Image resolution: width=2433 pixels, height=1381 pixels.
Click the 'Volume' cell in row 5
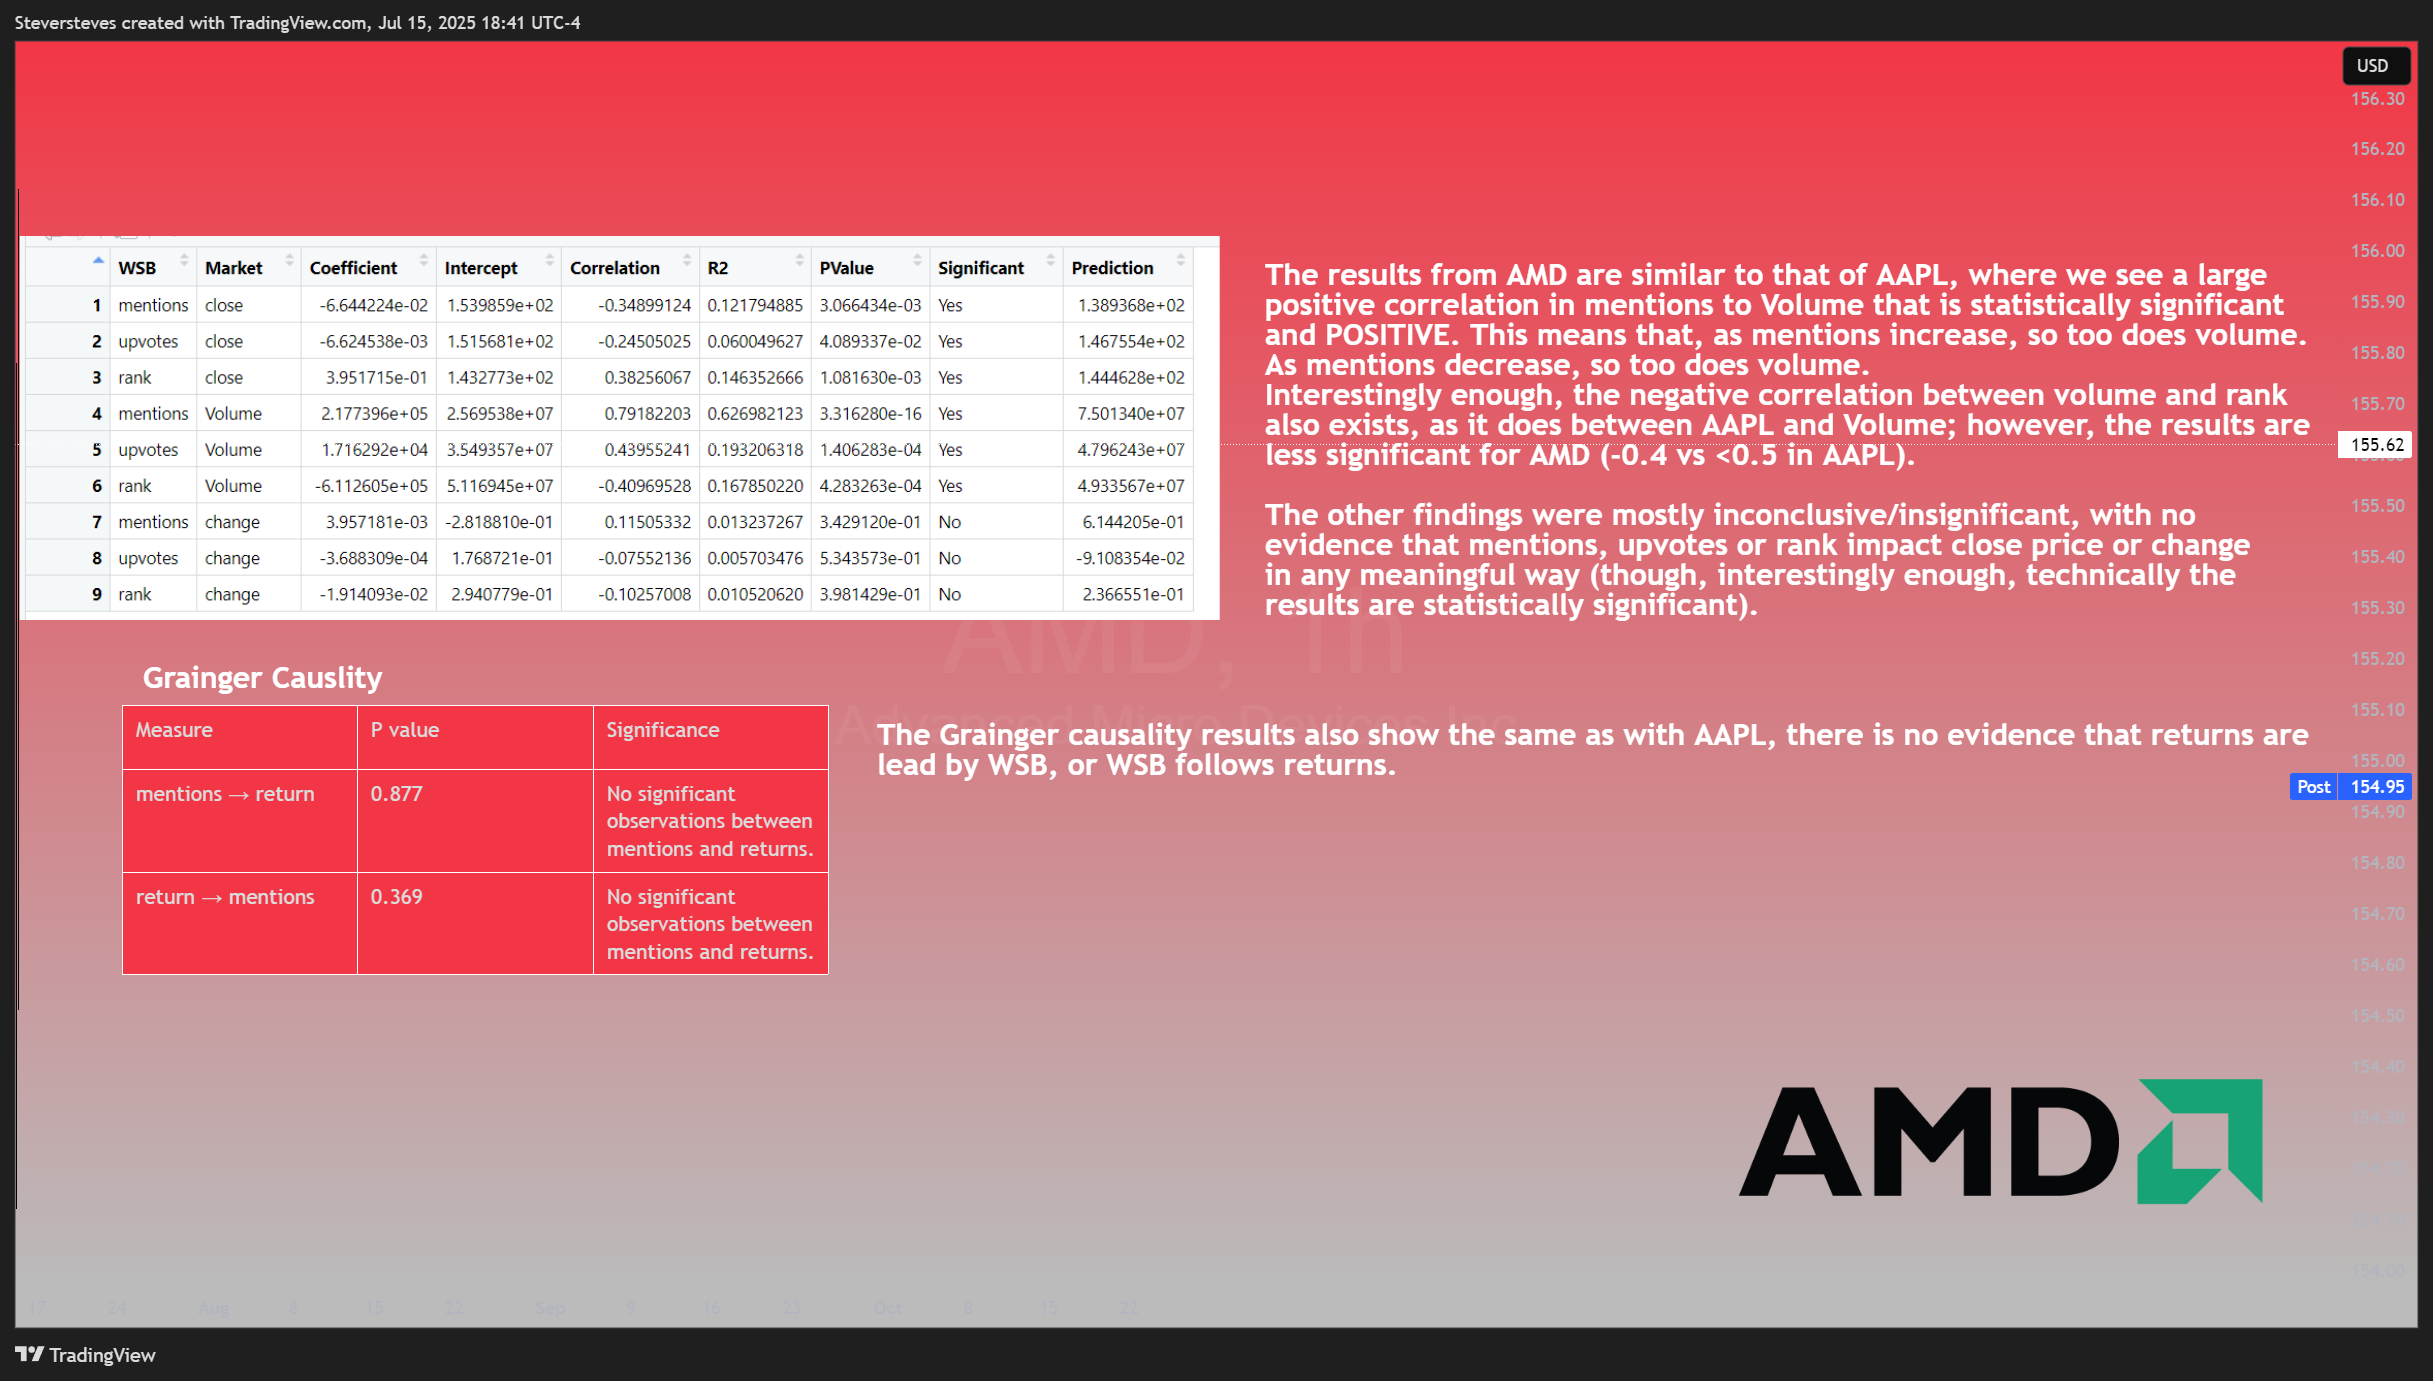point(249,450)
